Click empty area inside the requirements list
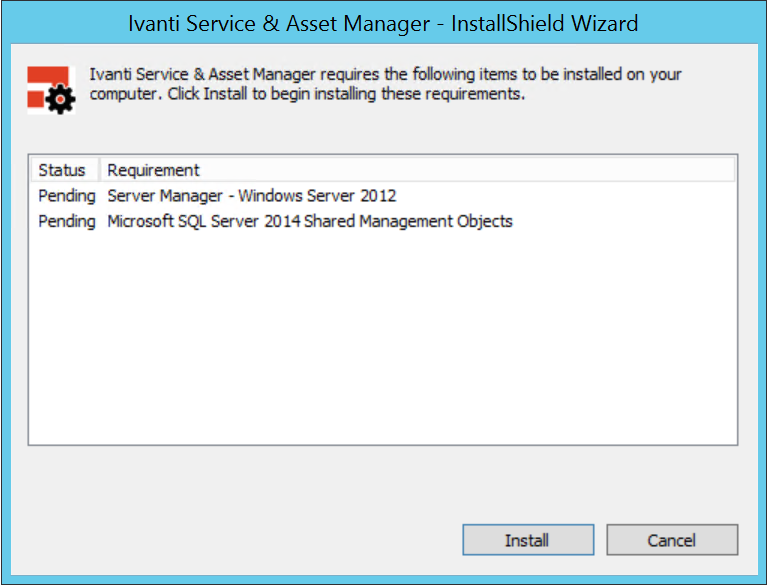The width and height of the screenshot is (767, 585). point(383,338)
